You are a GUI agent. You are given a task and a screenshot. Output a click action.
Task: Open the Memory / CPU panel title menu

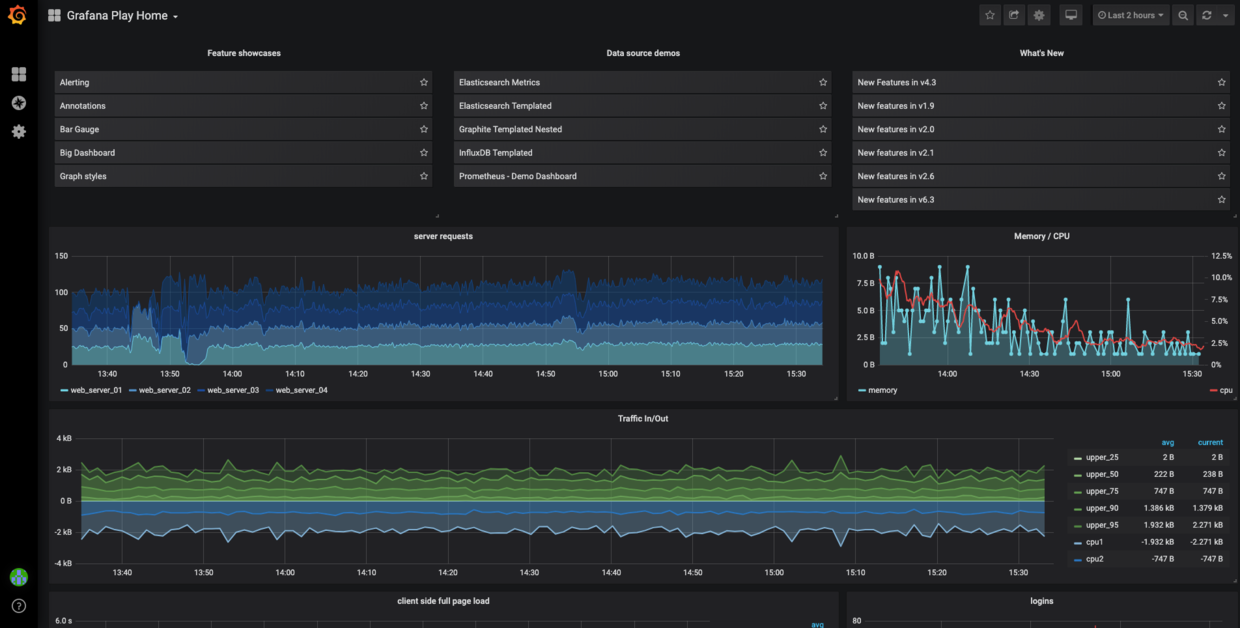coord(1042,237)
